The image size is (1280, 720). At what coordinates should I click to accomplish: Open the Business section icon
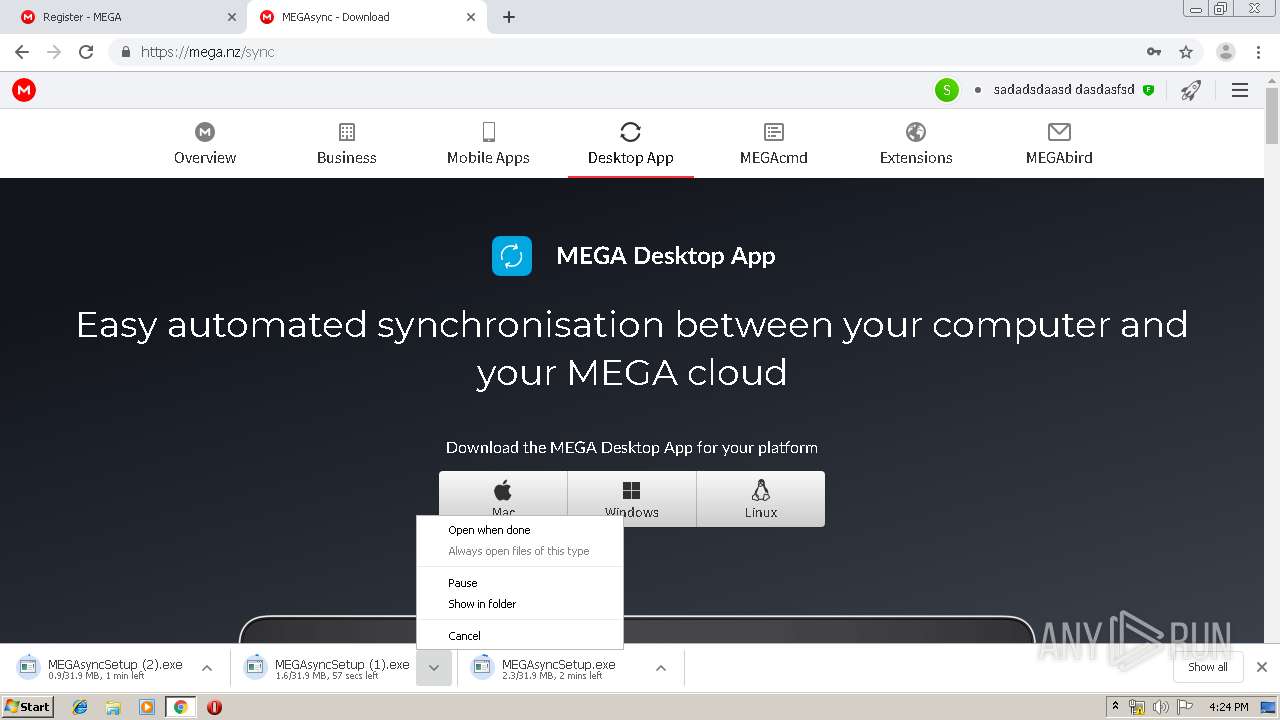pyautogui.click(x=347, y=132)
